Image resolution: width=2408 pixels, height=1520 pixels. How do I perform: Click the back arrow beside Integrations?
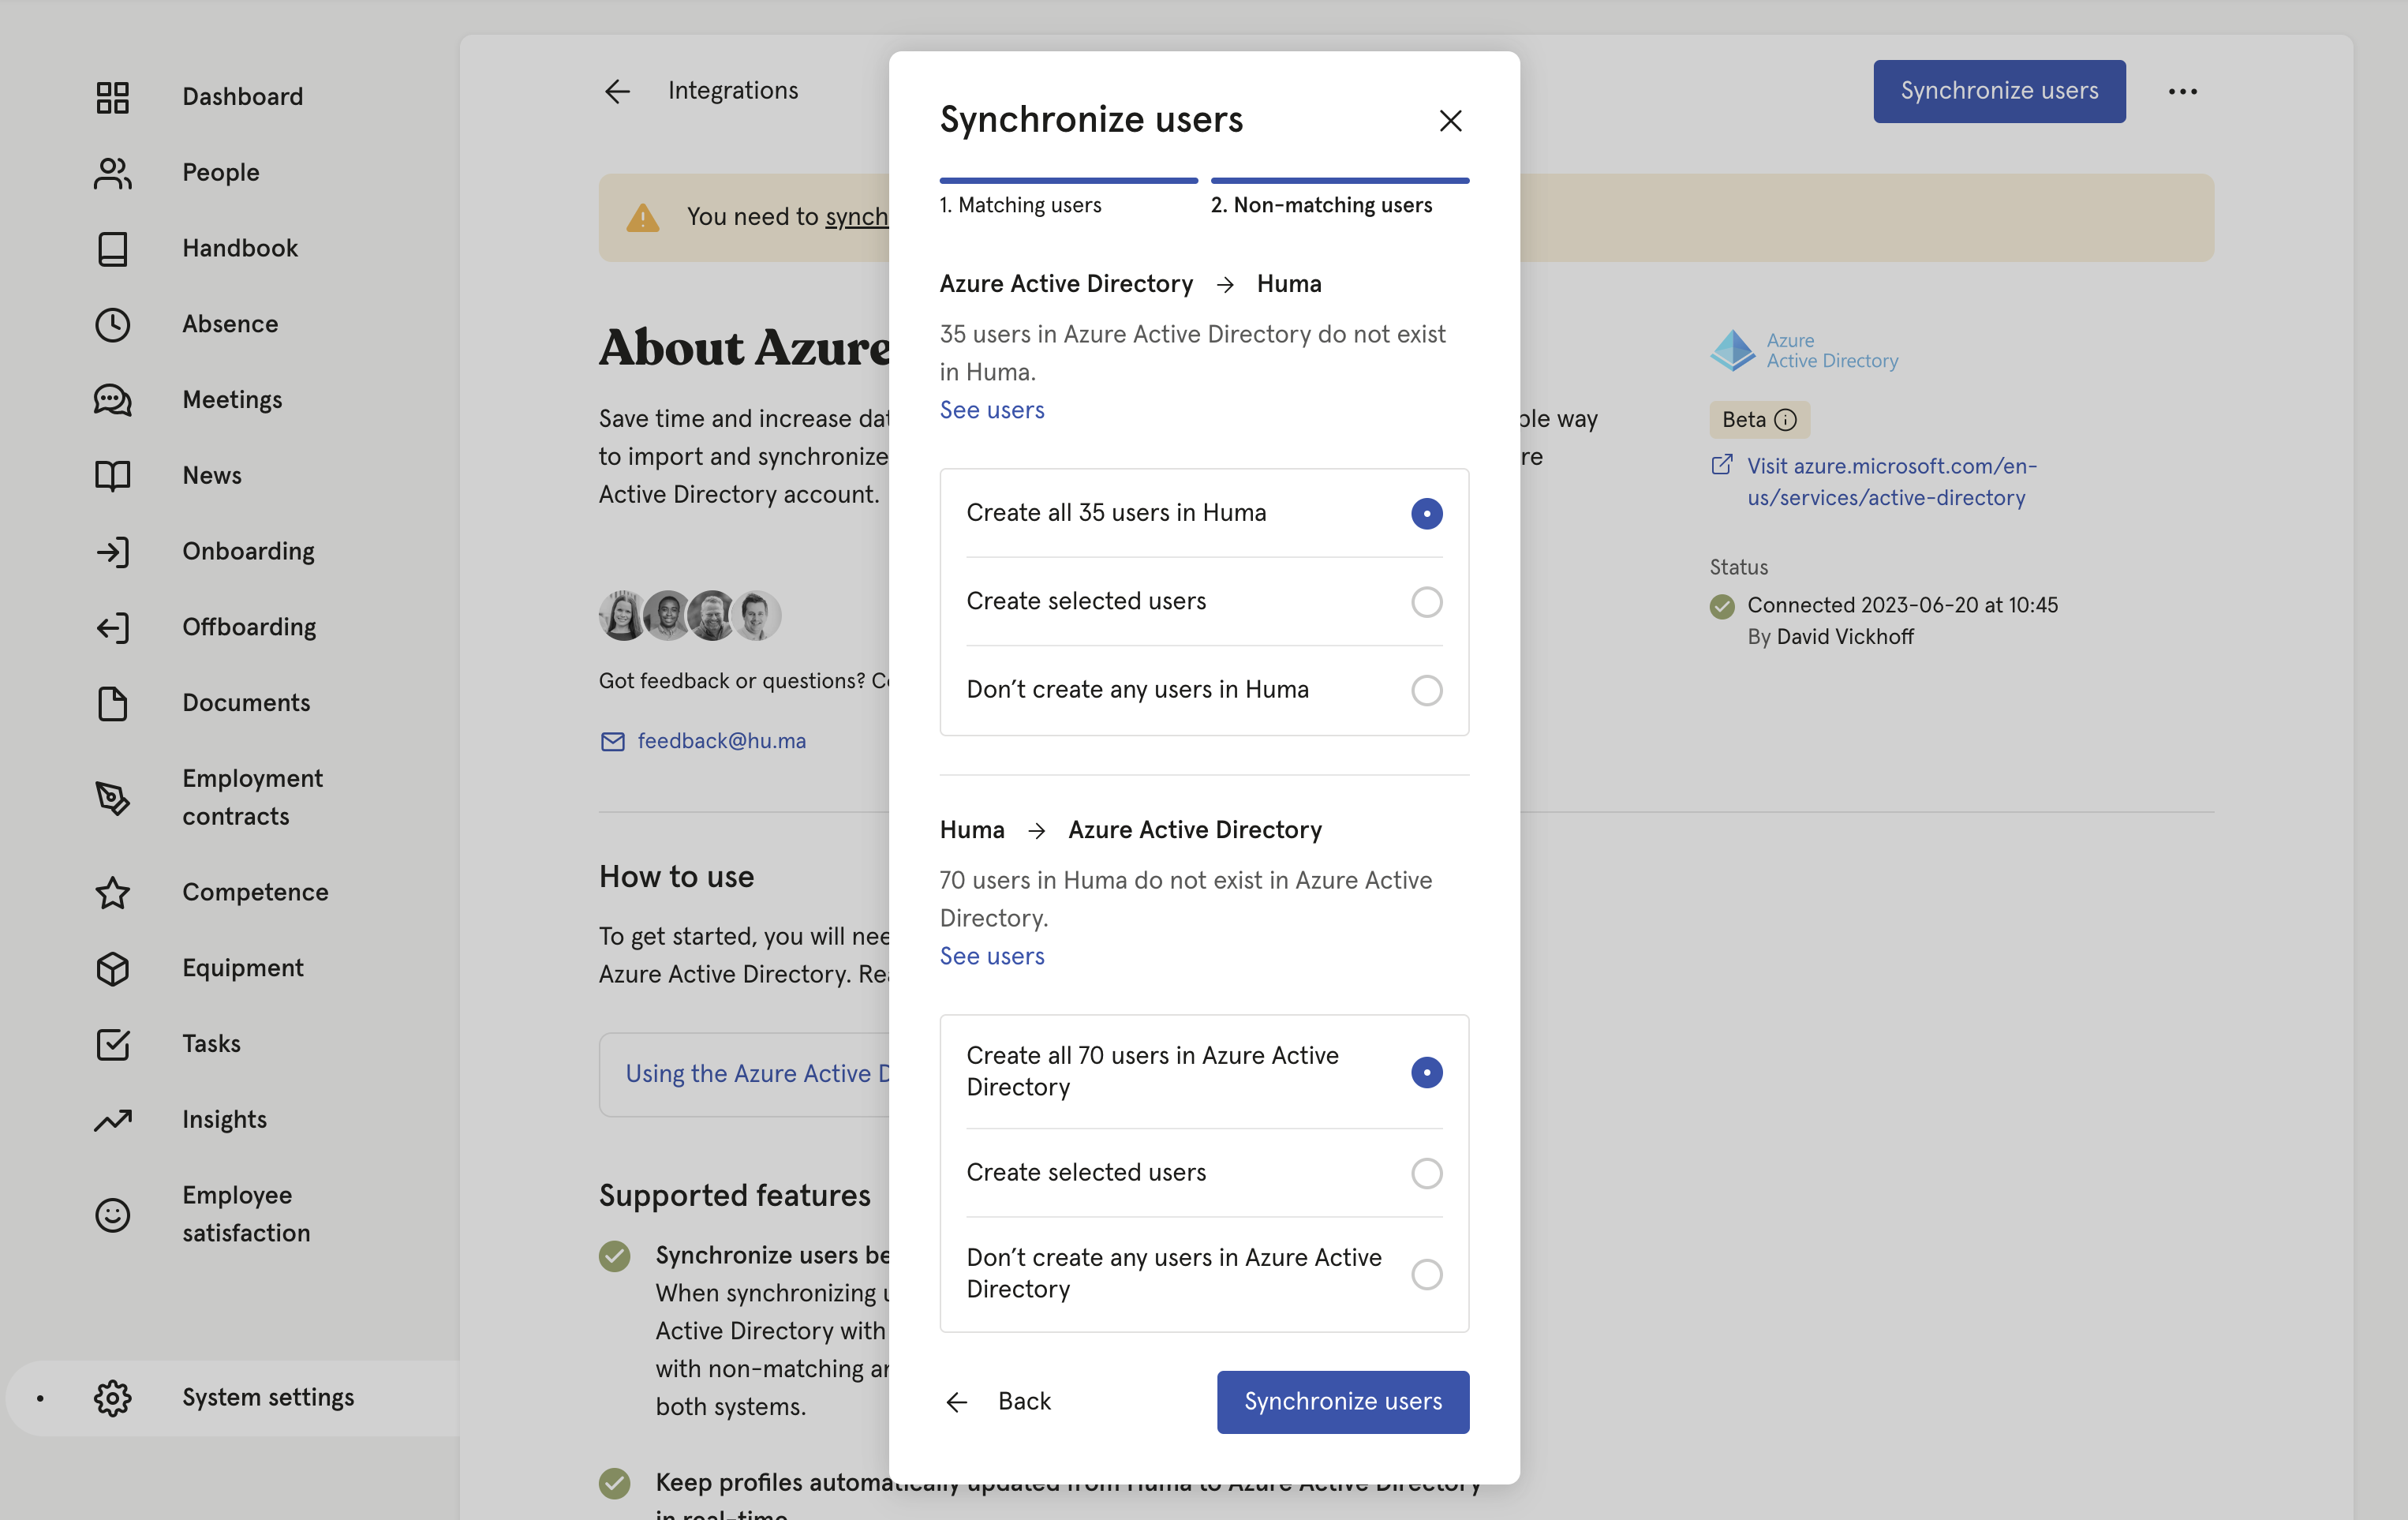tap(617, 92)
